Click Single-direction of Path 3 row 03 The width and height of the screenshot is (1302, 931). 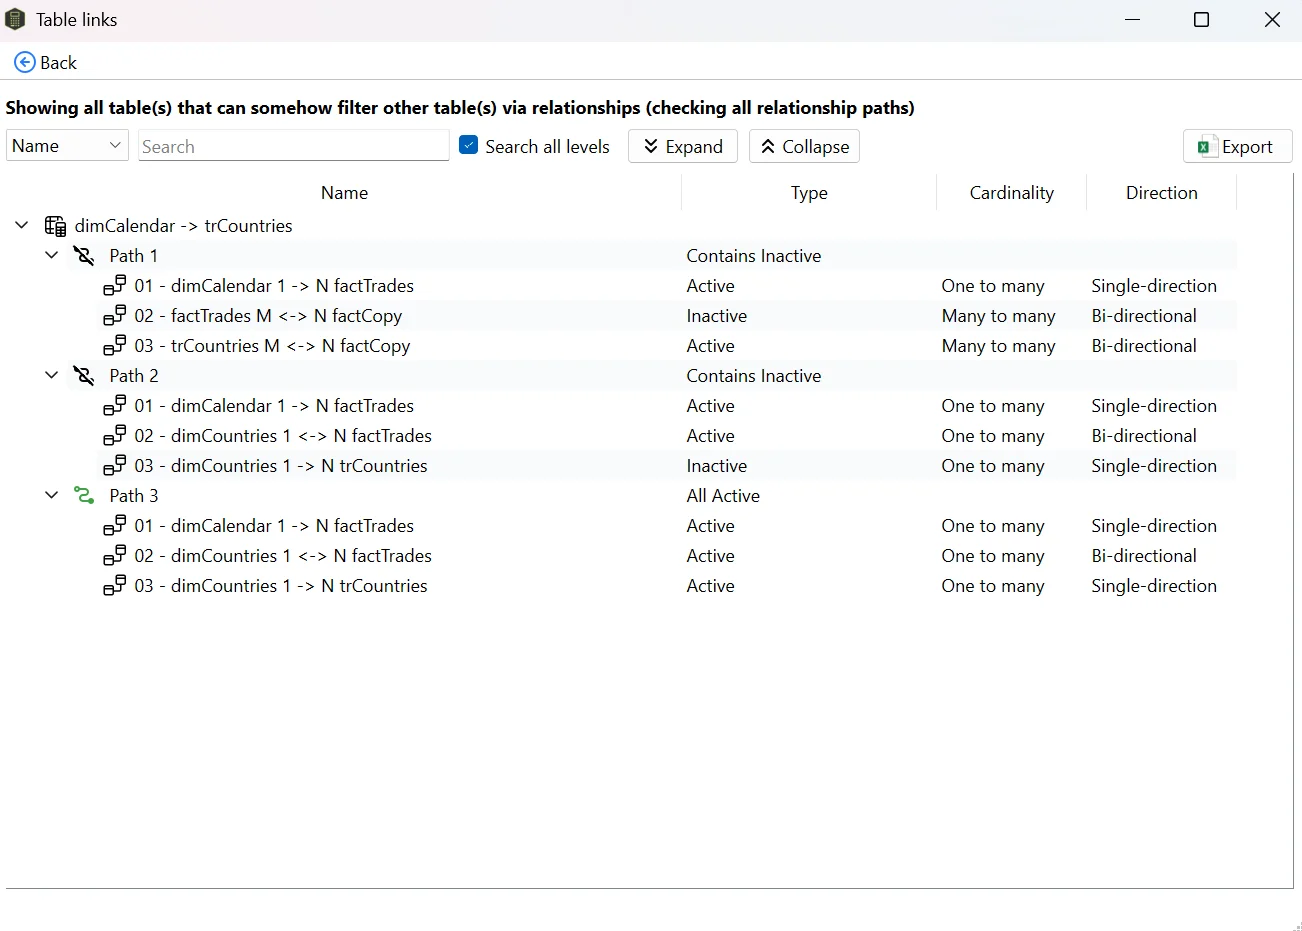click(x=1154, y=586)
